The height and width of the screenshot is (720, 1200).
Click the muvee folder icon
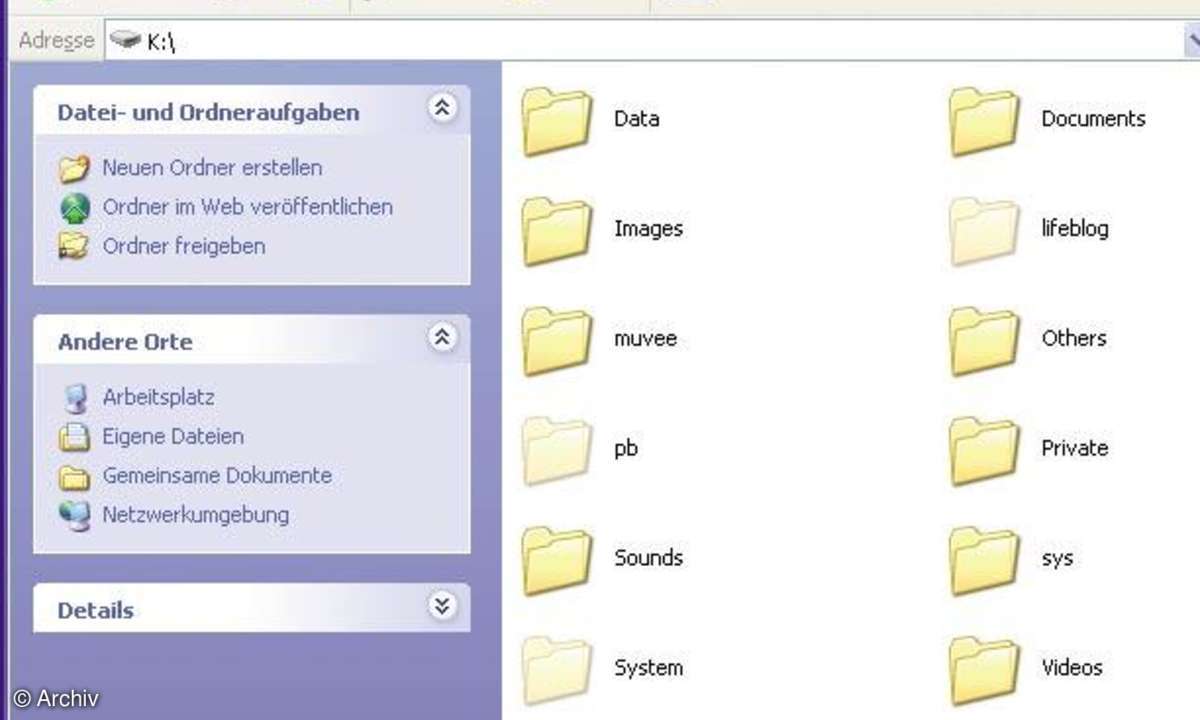(558, 341)
